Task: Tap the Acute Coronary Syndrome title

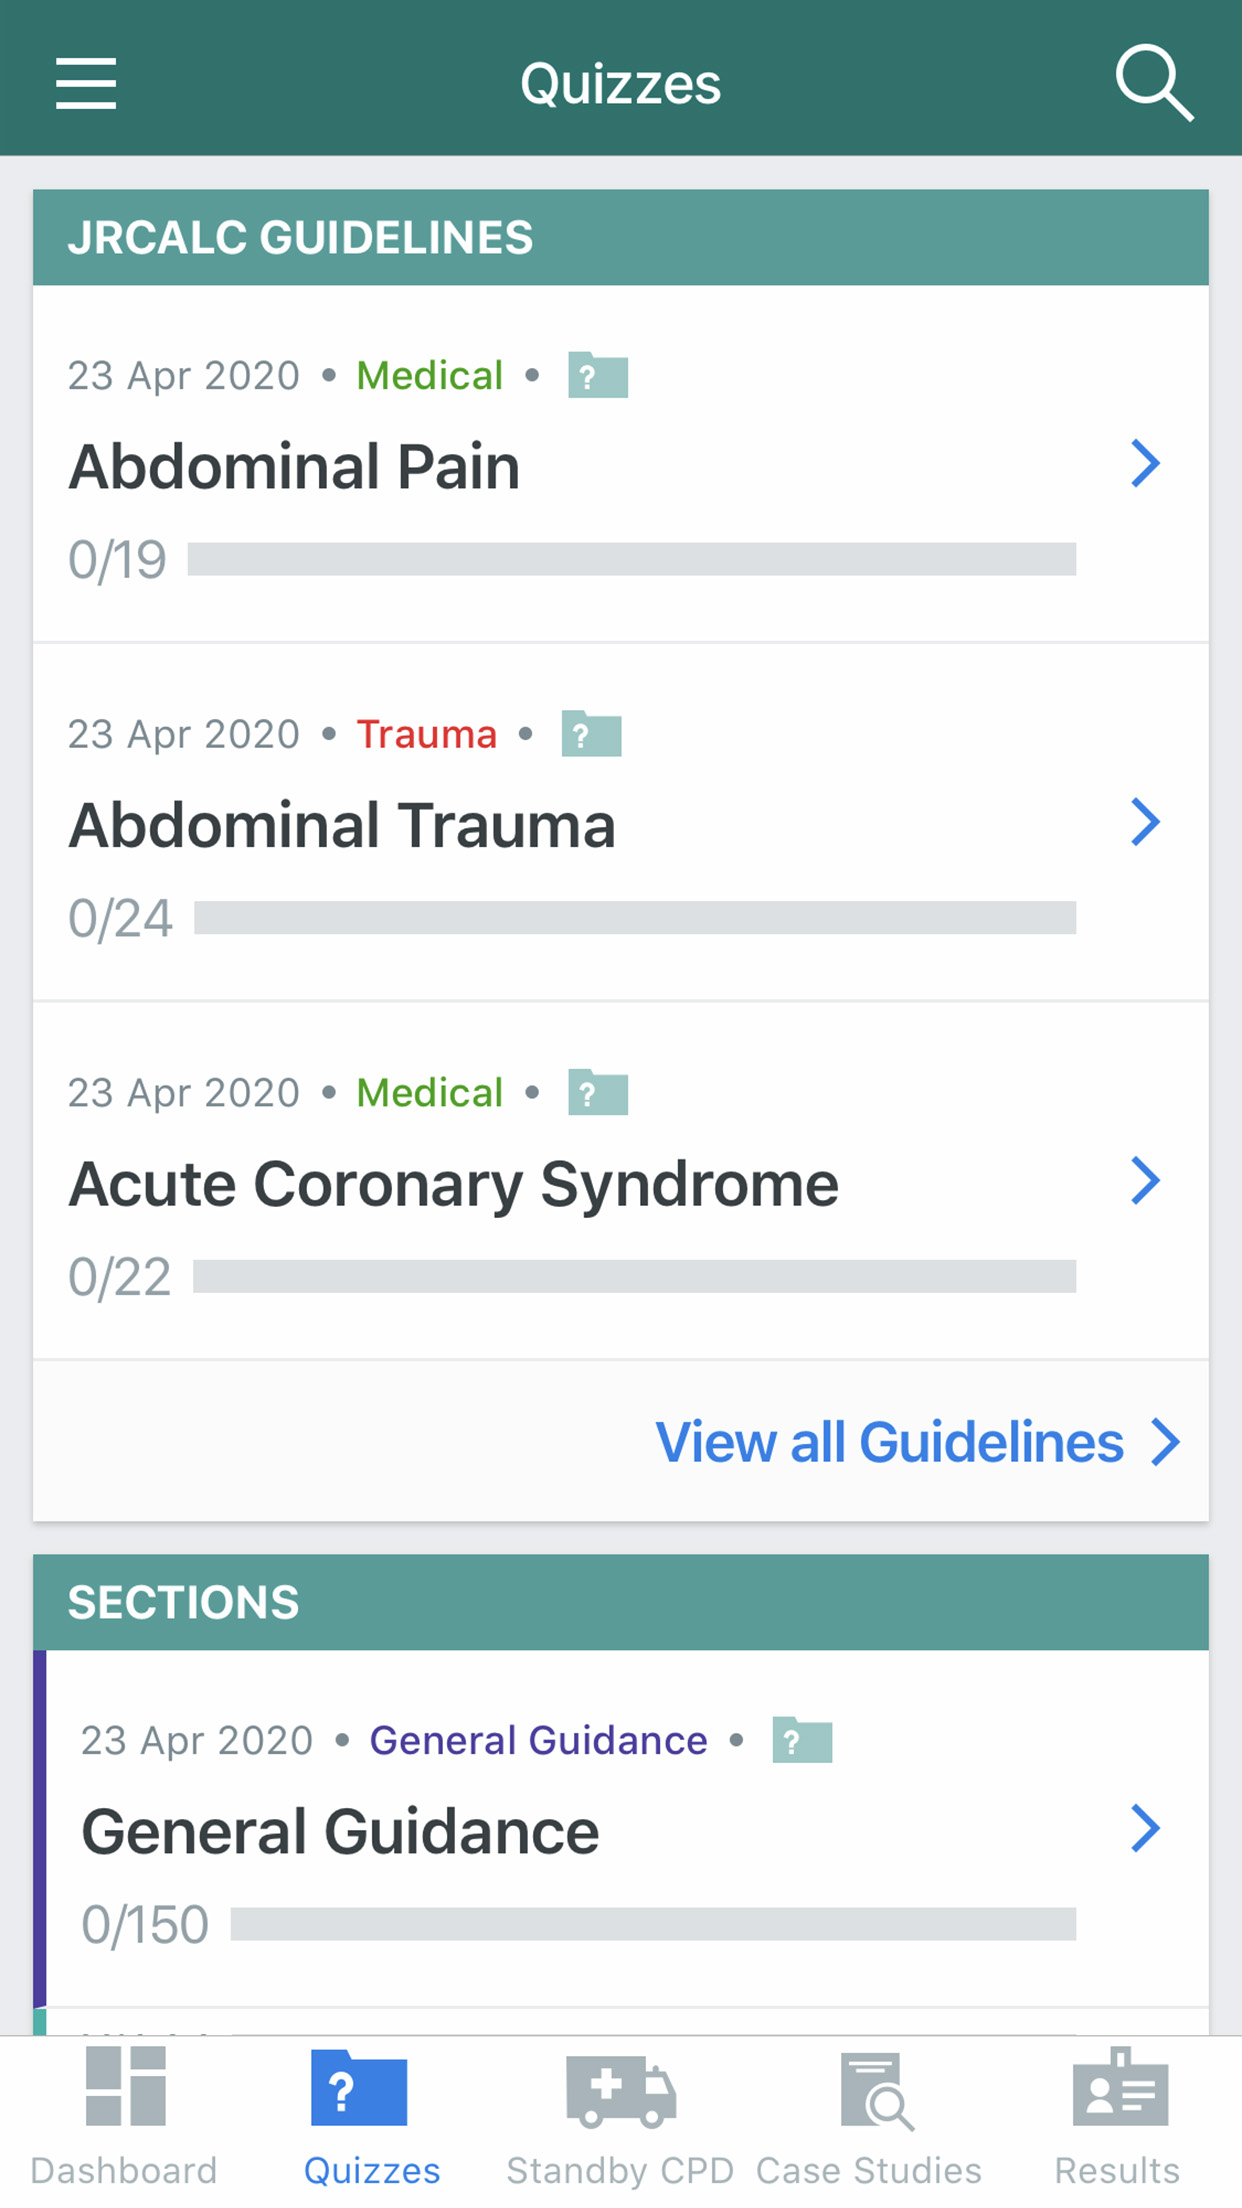Action: click(x=453, y=1185)
